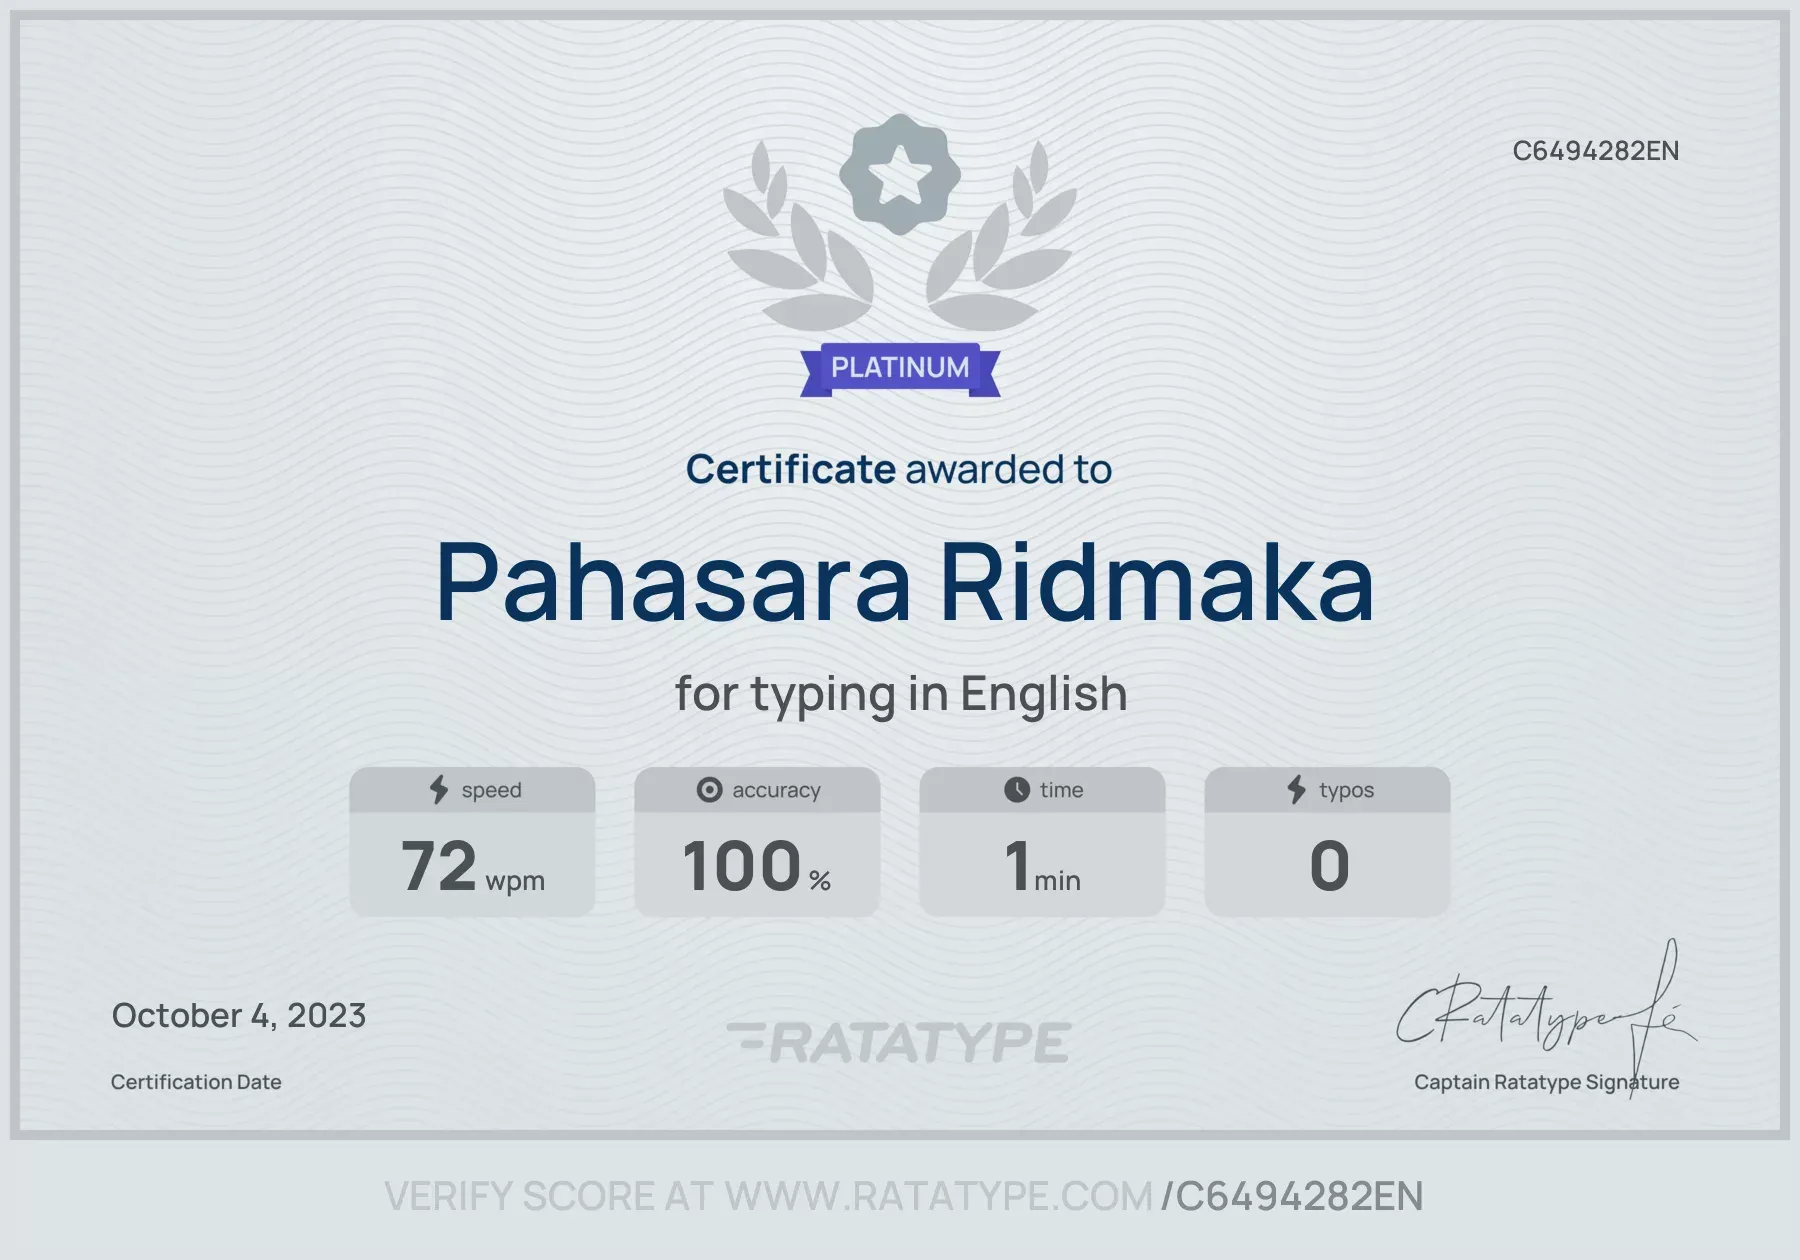The image size is (1800, 1260).
Task: Click the lightning bolt icon beside speed
Action: tap(439, 790)
